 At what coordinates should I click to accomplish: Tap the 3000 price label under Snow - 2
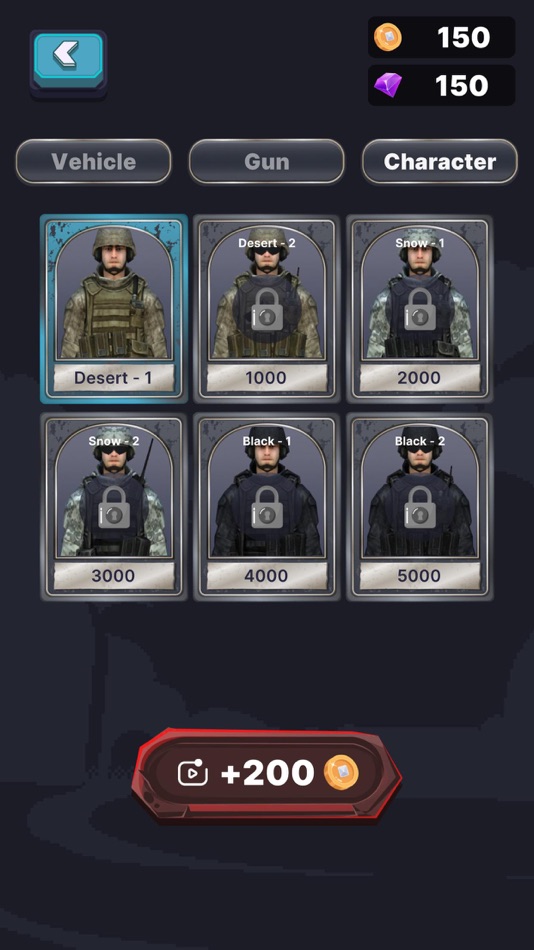[113, 576]
